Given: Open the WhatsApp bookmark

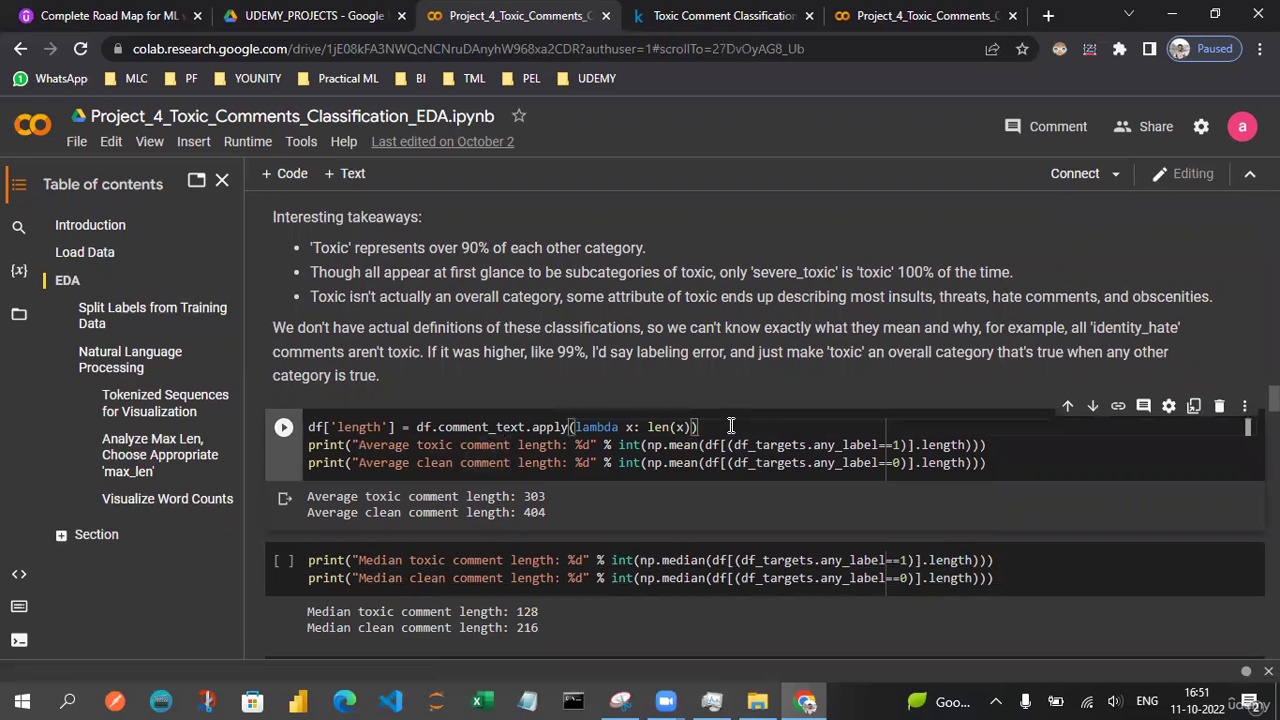Looking at the screenshot, I should pyautogui.click(x=52, y=78).
